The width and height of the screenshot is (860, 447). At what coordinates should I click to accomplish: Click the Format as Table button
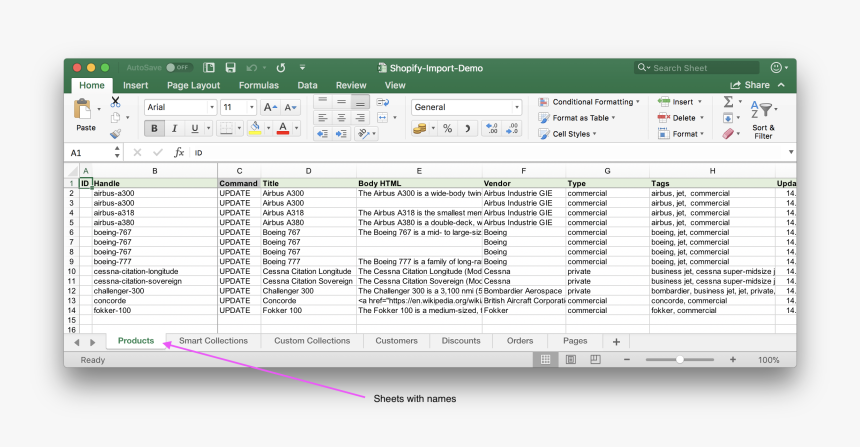click(582, 118)
